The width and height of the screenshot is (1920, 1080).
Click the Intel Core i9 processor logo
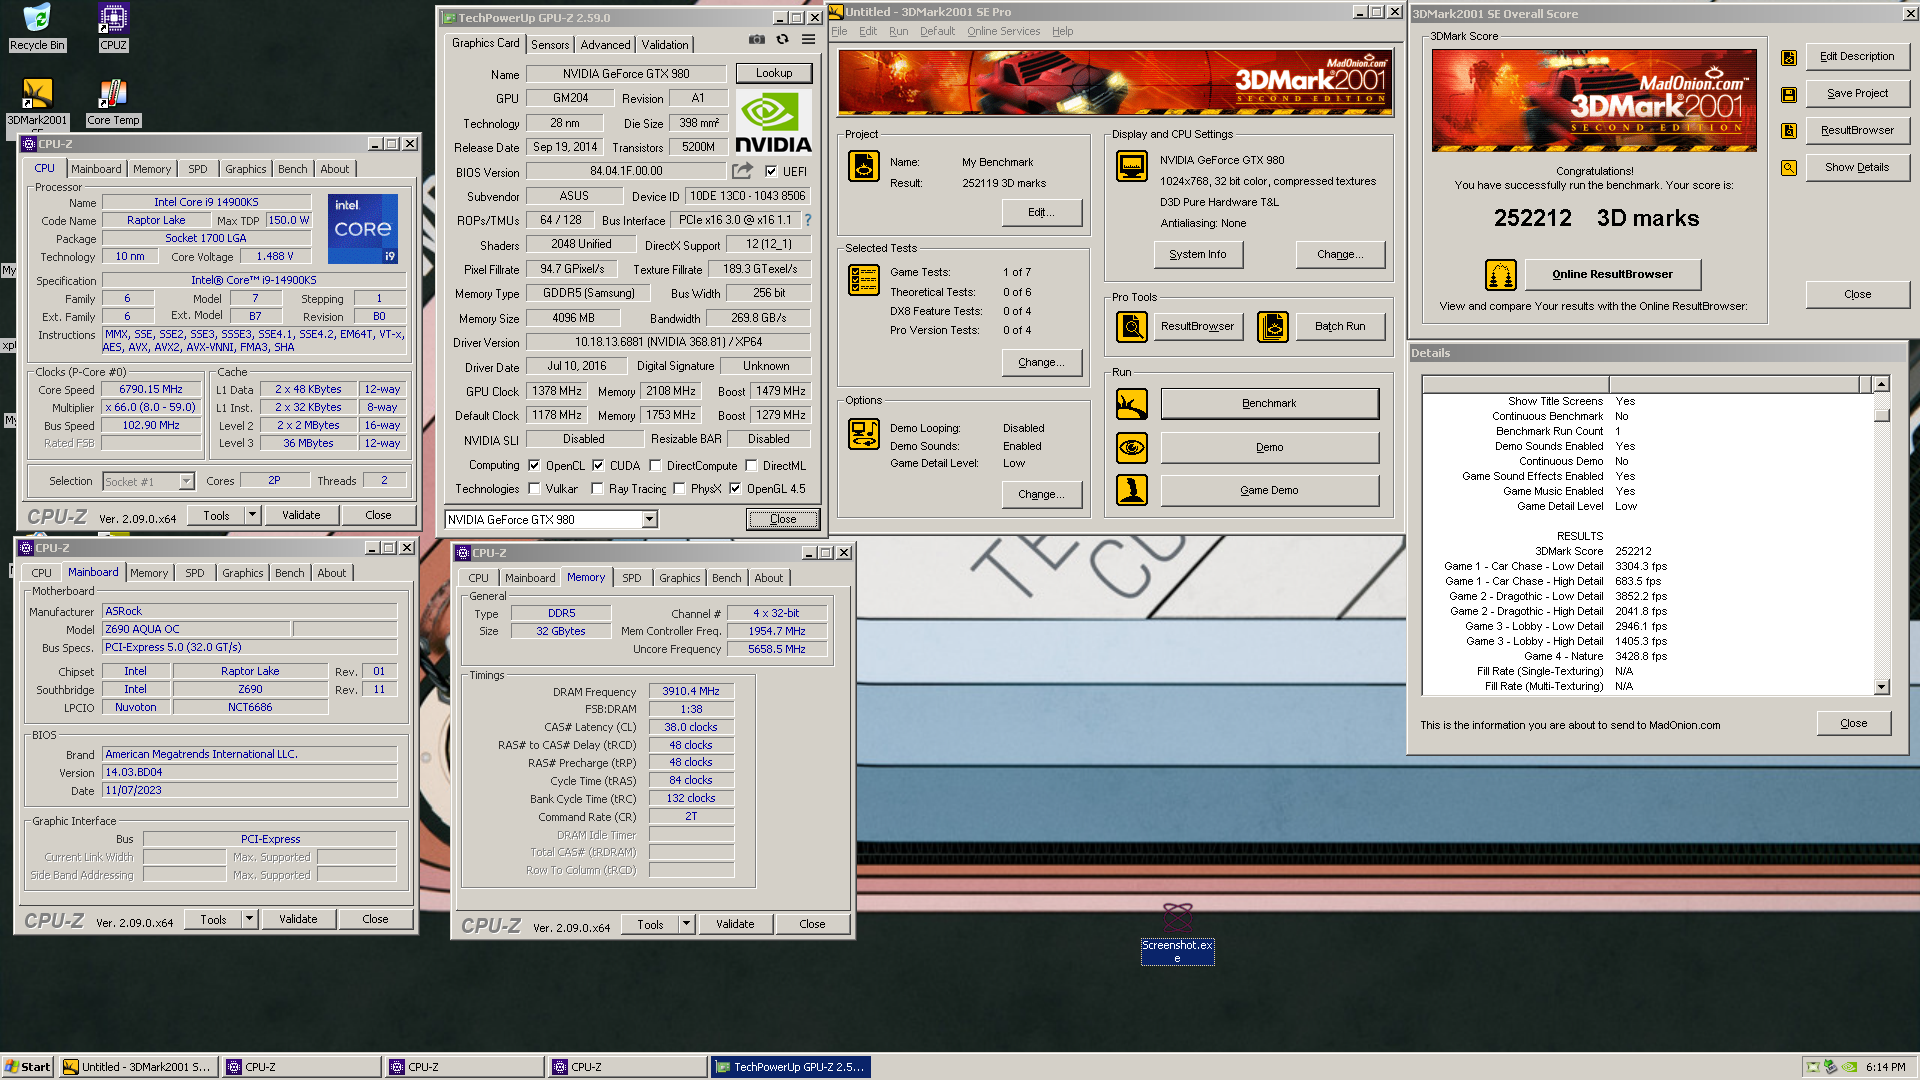coord(362,229)
